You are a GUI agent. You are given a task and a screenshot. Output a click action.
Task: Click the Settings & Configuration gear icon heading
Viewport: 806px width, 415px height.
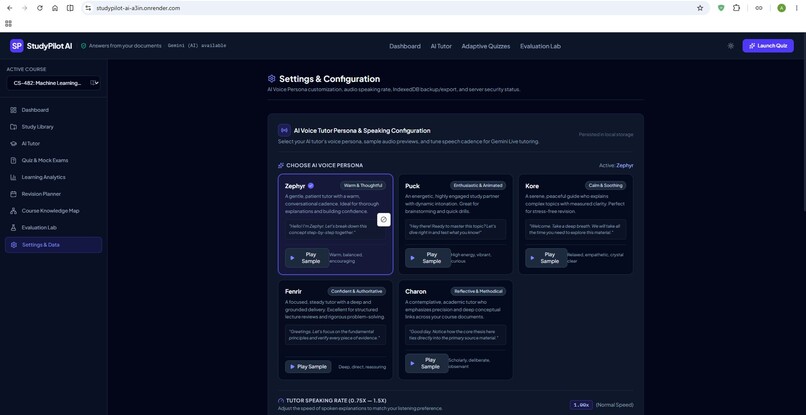(271, 79)
